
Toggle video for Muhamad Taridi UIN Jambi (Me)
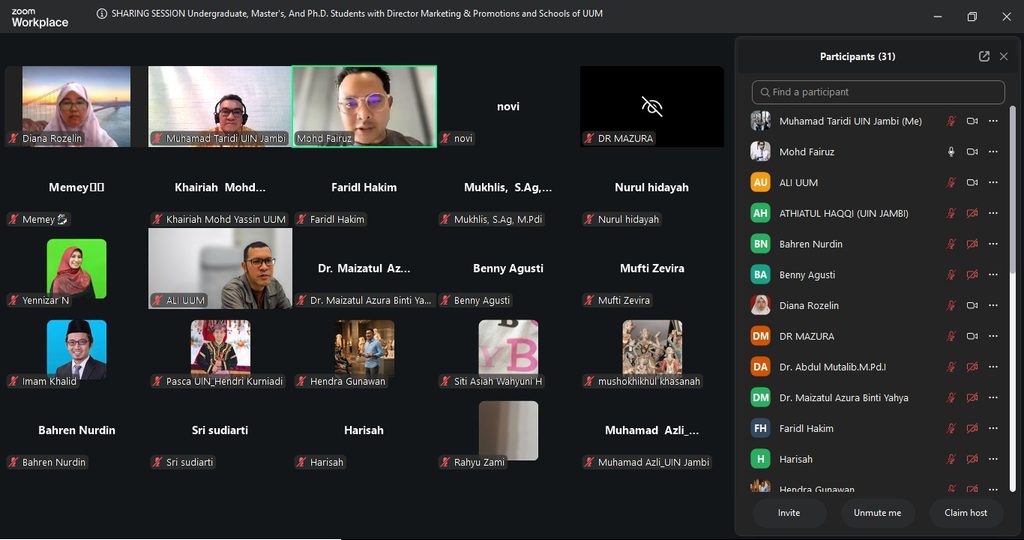point(972,121)
